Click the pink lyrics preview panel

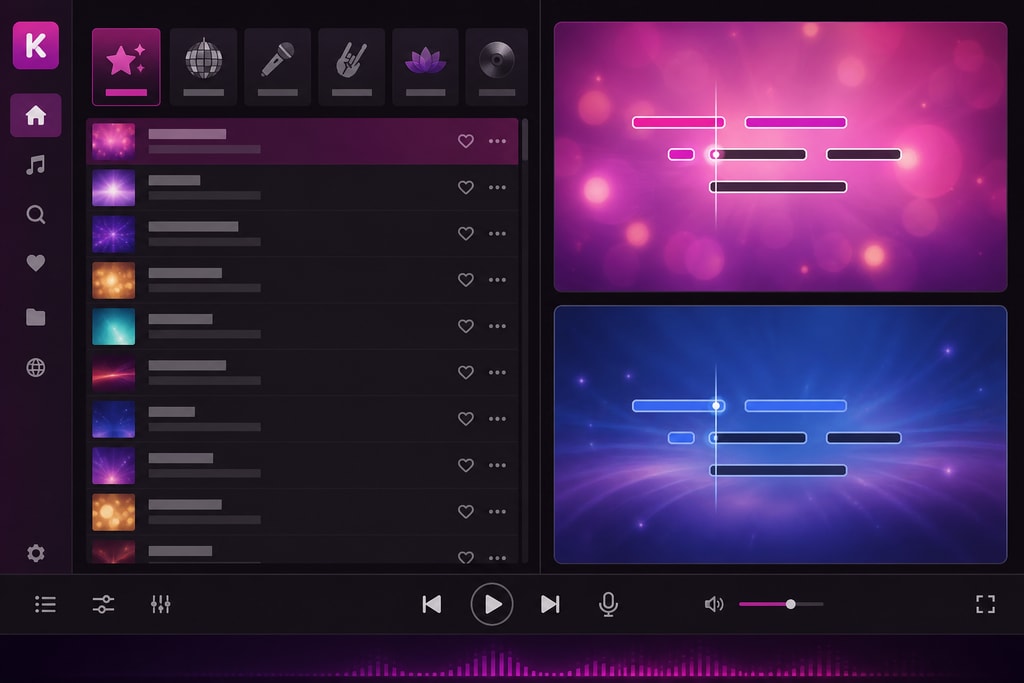780,157
